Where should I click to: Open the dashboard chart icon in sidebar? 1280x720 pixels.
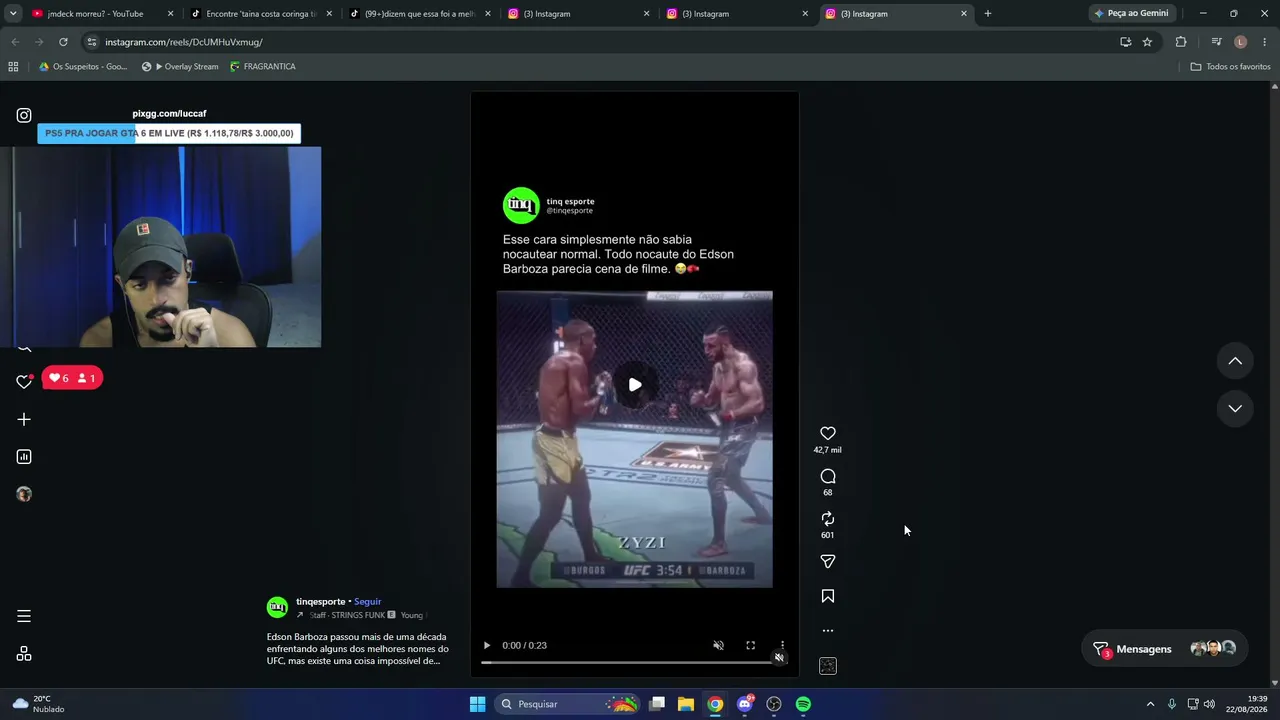click(x=24, y=457)
